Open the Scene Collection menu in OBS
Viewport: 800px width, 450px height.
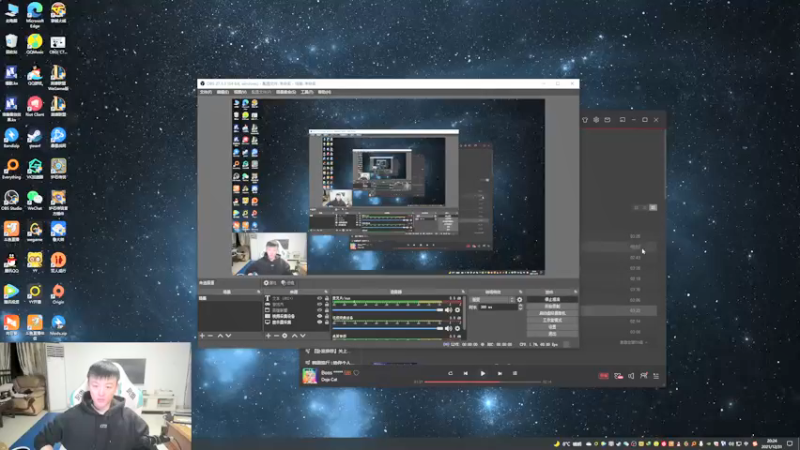286,92
